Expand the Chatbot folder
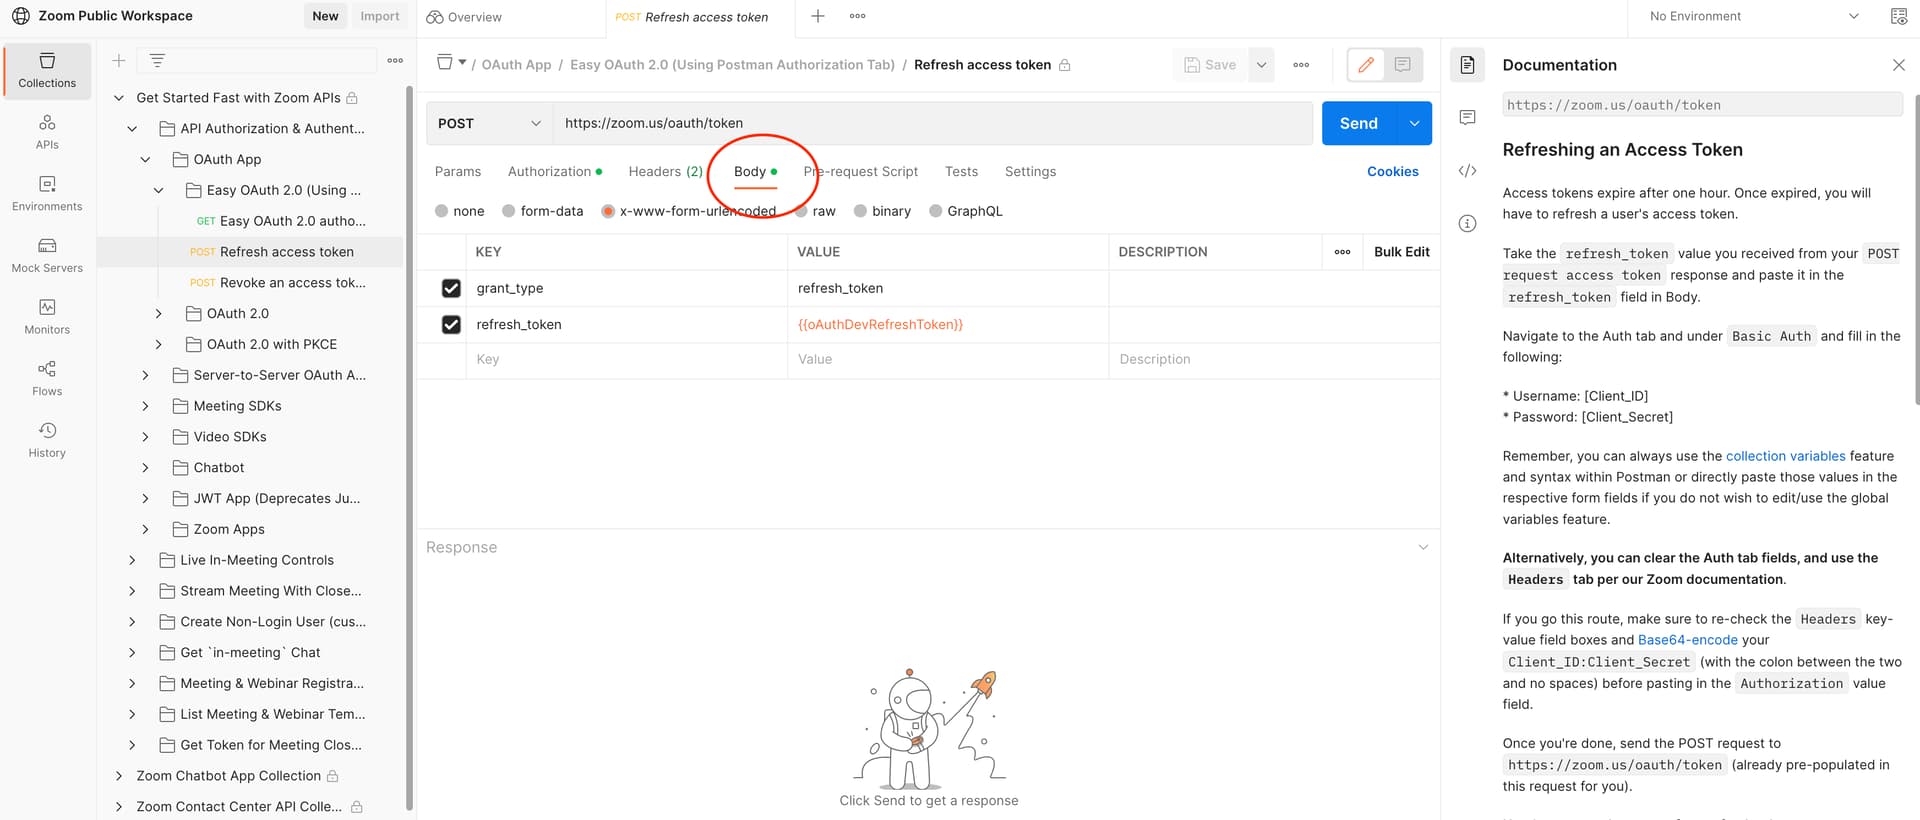 pyautogui.click(x=145, y=468)
